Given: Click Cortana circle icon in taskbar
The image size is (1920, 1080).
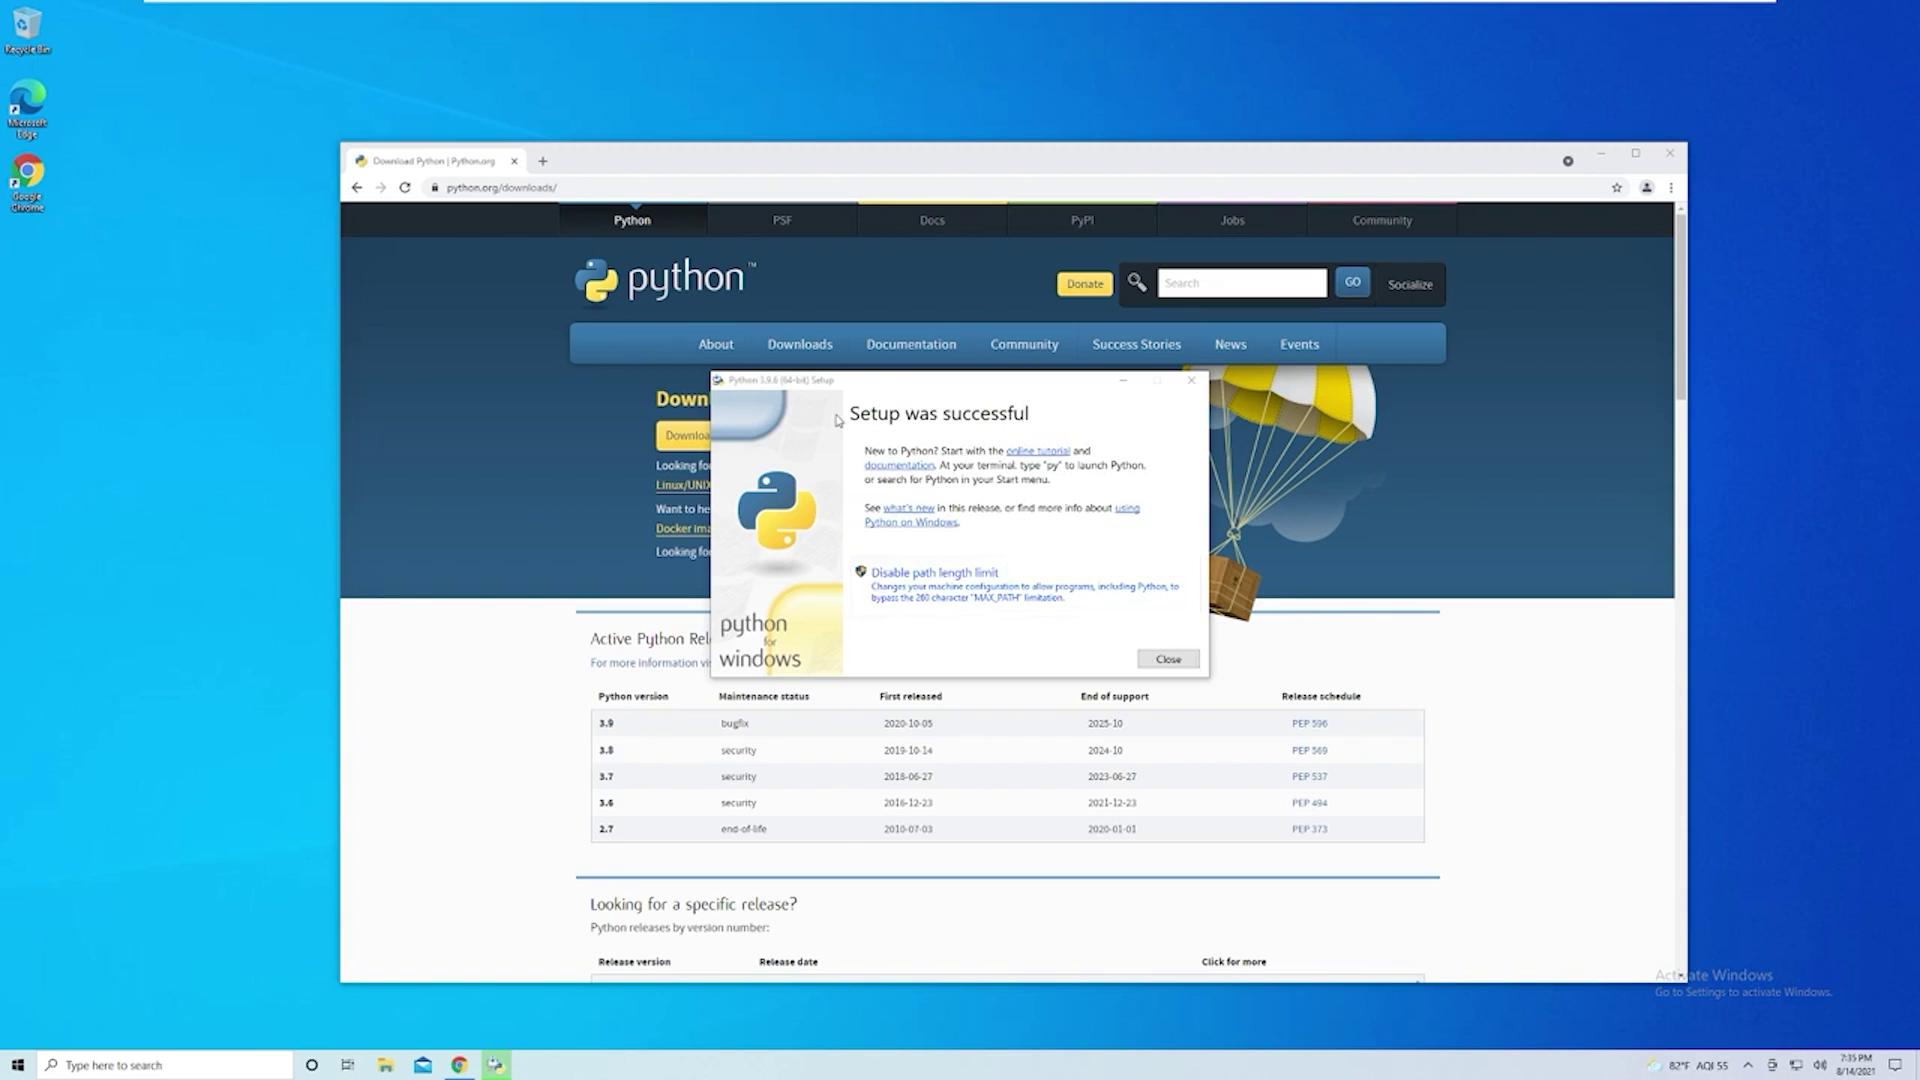Looking at the screenshot, I should click(312, 1065).
